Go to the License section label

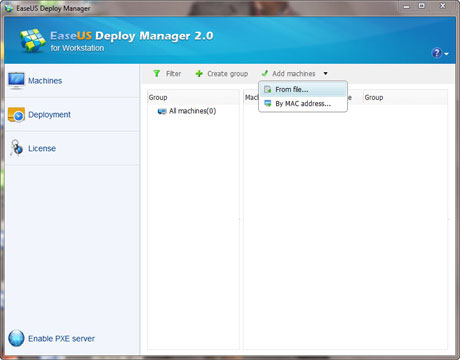coord(42,148)
